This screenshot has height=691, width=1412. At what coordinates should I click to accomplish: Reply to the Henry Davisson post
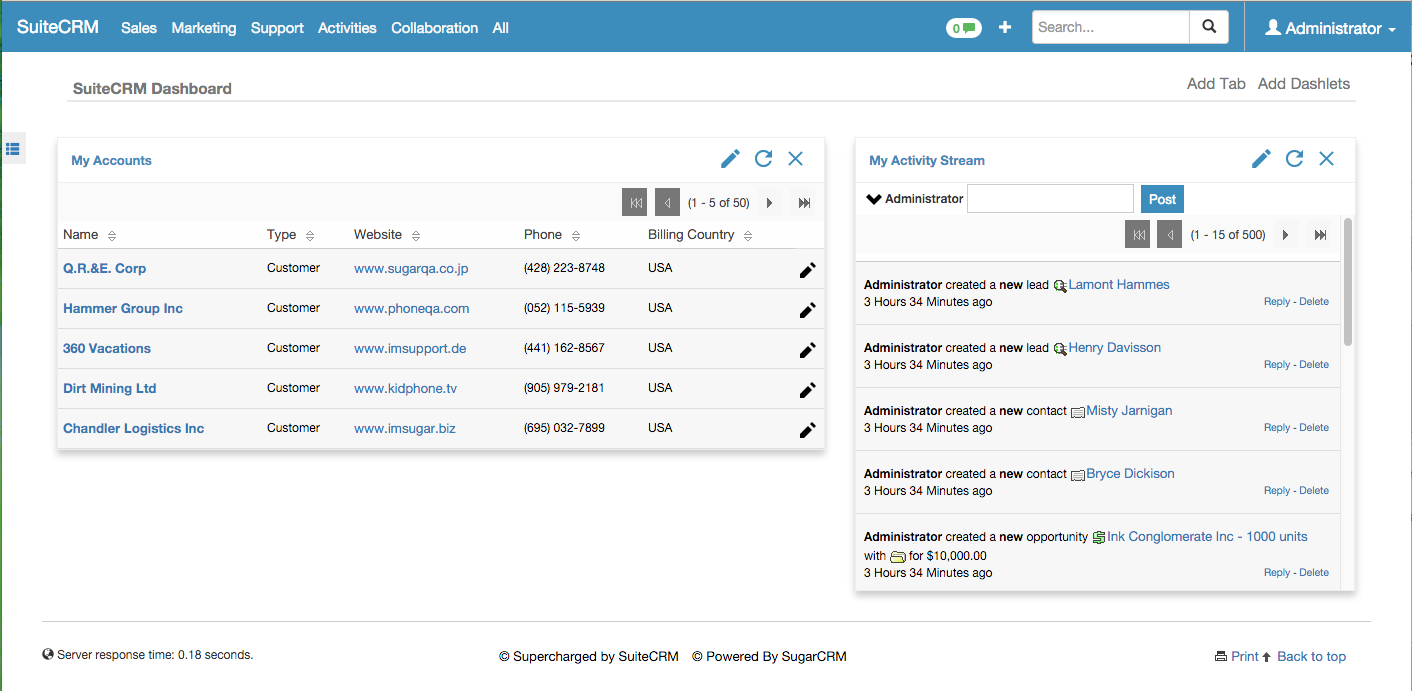1277,364
